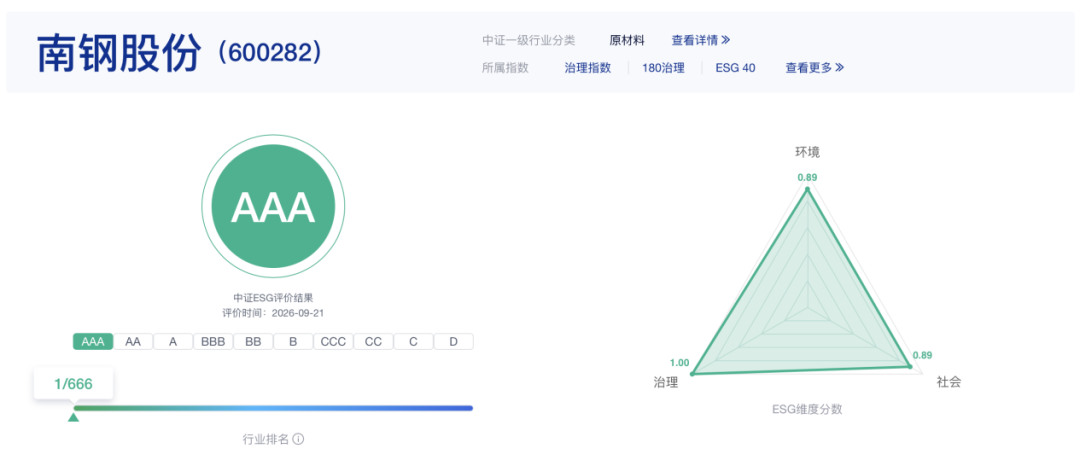This screenshot has height=460, width=1080.
Task: Select the CC rating box
Action: pos(373,342)
